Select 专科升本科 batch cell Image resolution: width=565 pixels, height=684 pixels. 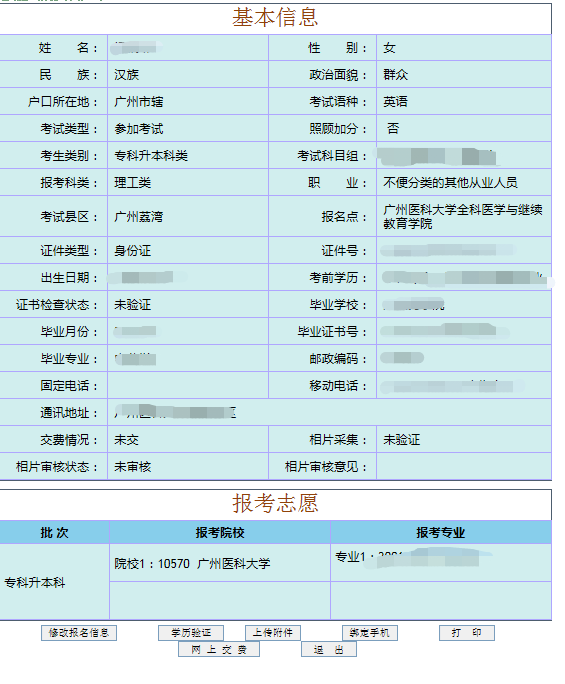(34, 582)
